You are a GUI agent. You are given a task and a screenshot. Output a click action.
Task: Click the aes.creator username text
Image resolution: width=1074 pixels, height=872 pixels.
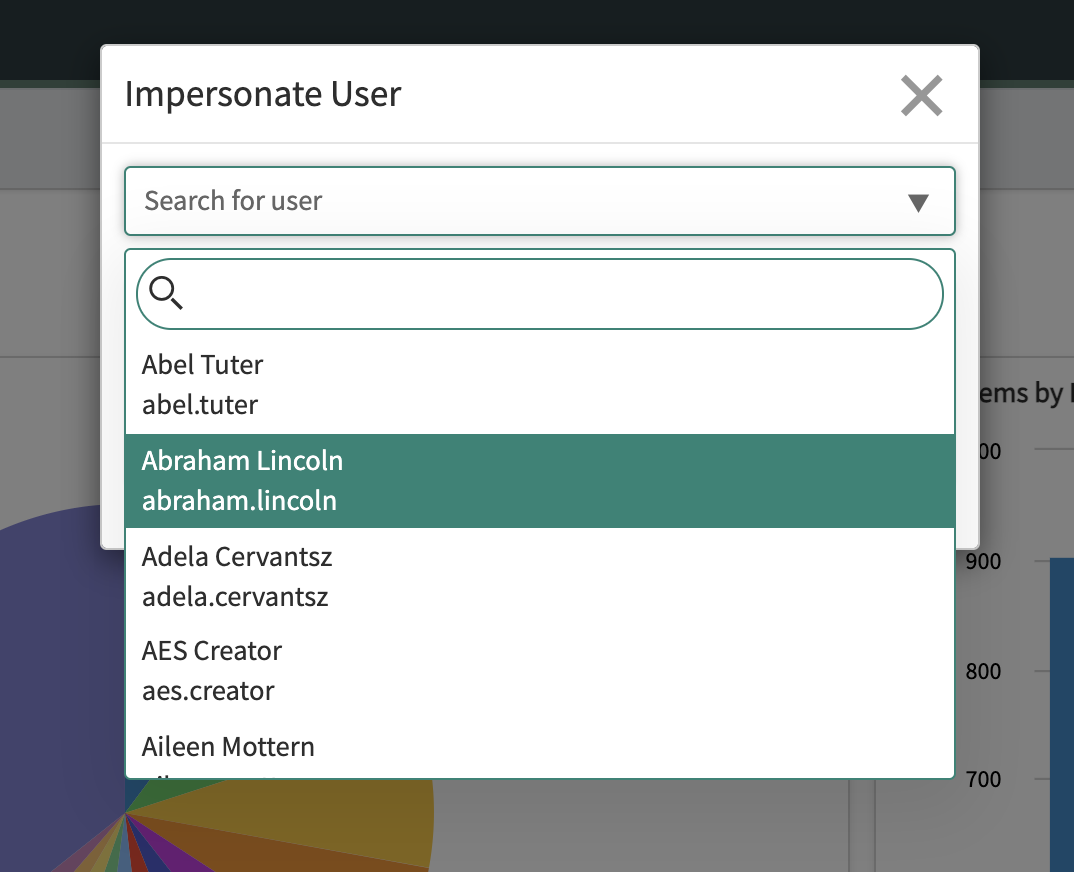coord(207,690)
